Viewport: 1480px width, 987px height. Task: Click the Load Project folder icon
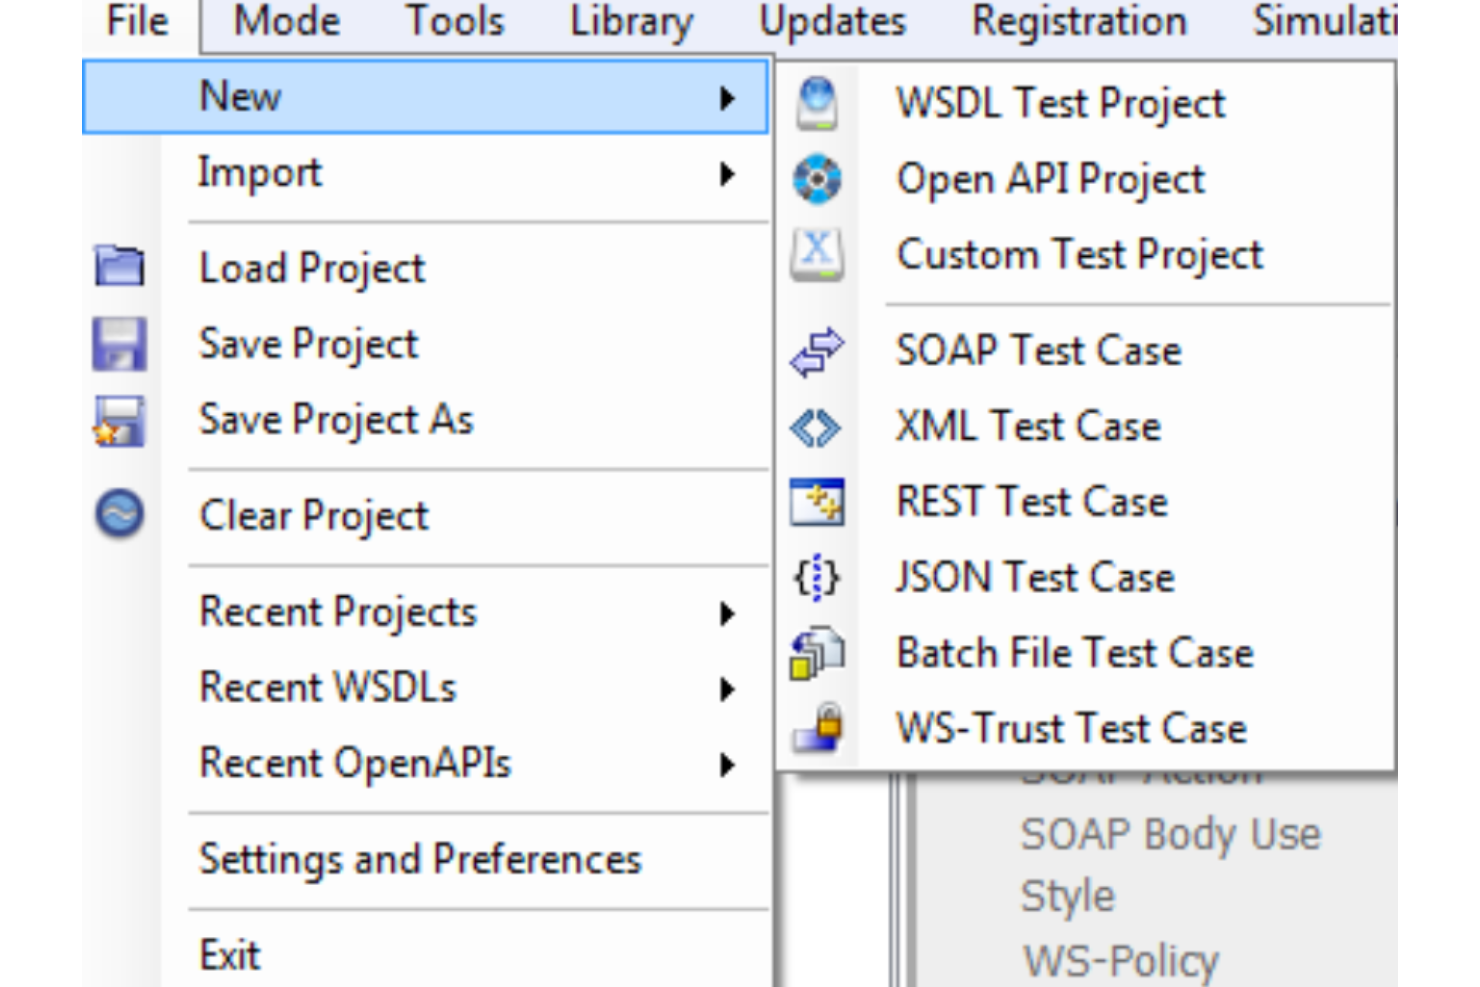tap(119, 267)
